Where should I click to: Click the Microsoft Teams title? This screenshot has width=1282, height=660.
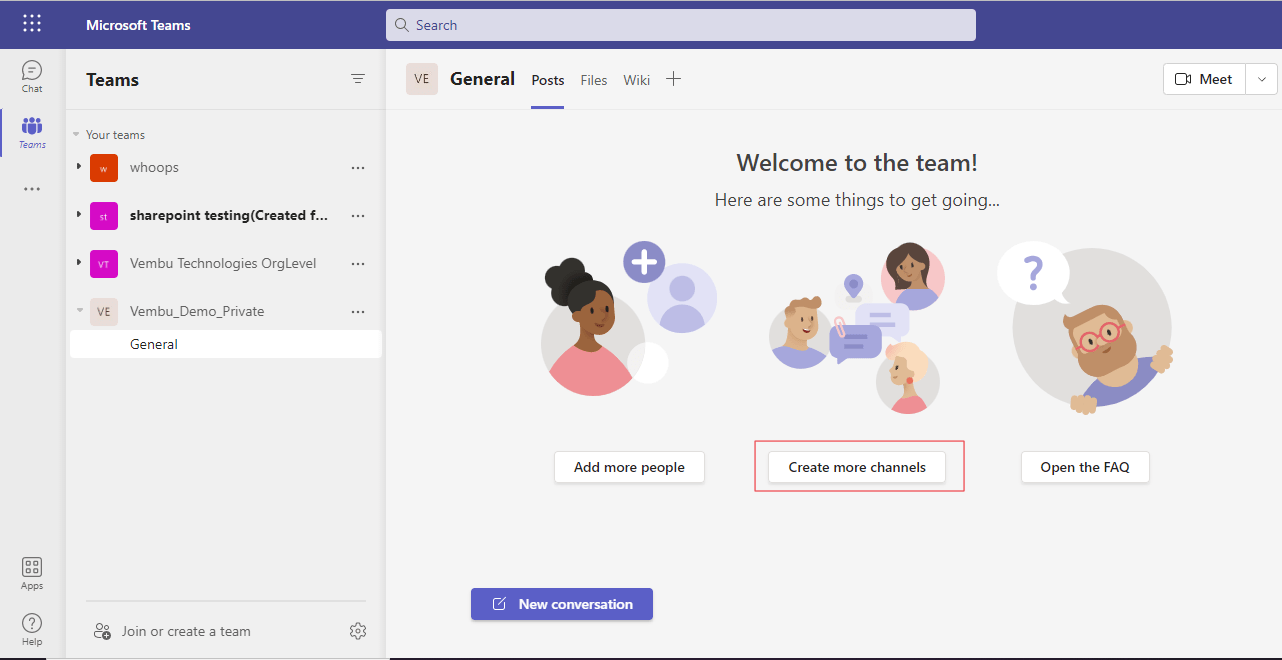click(138, 25)
